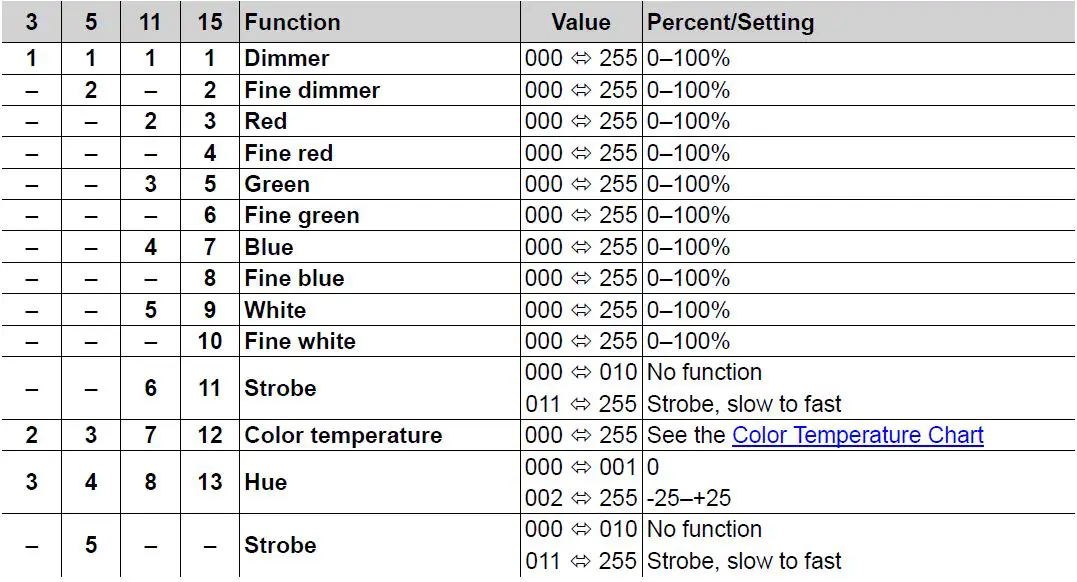Image resolution: width=1077 pixels, height=582 pixels.
Task: Select the Green function cell
Action: pos(277,184)
